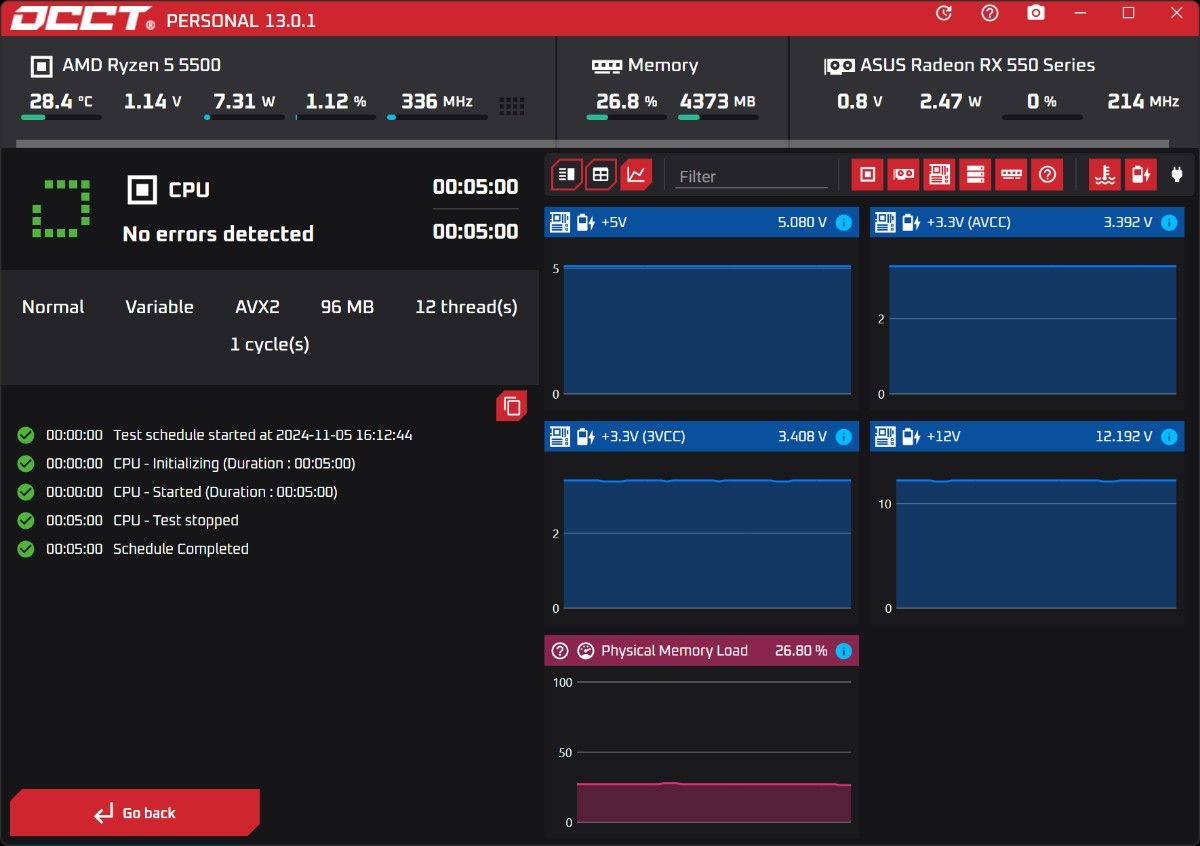Switch to the graph view layout icon

636,174
